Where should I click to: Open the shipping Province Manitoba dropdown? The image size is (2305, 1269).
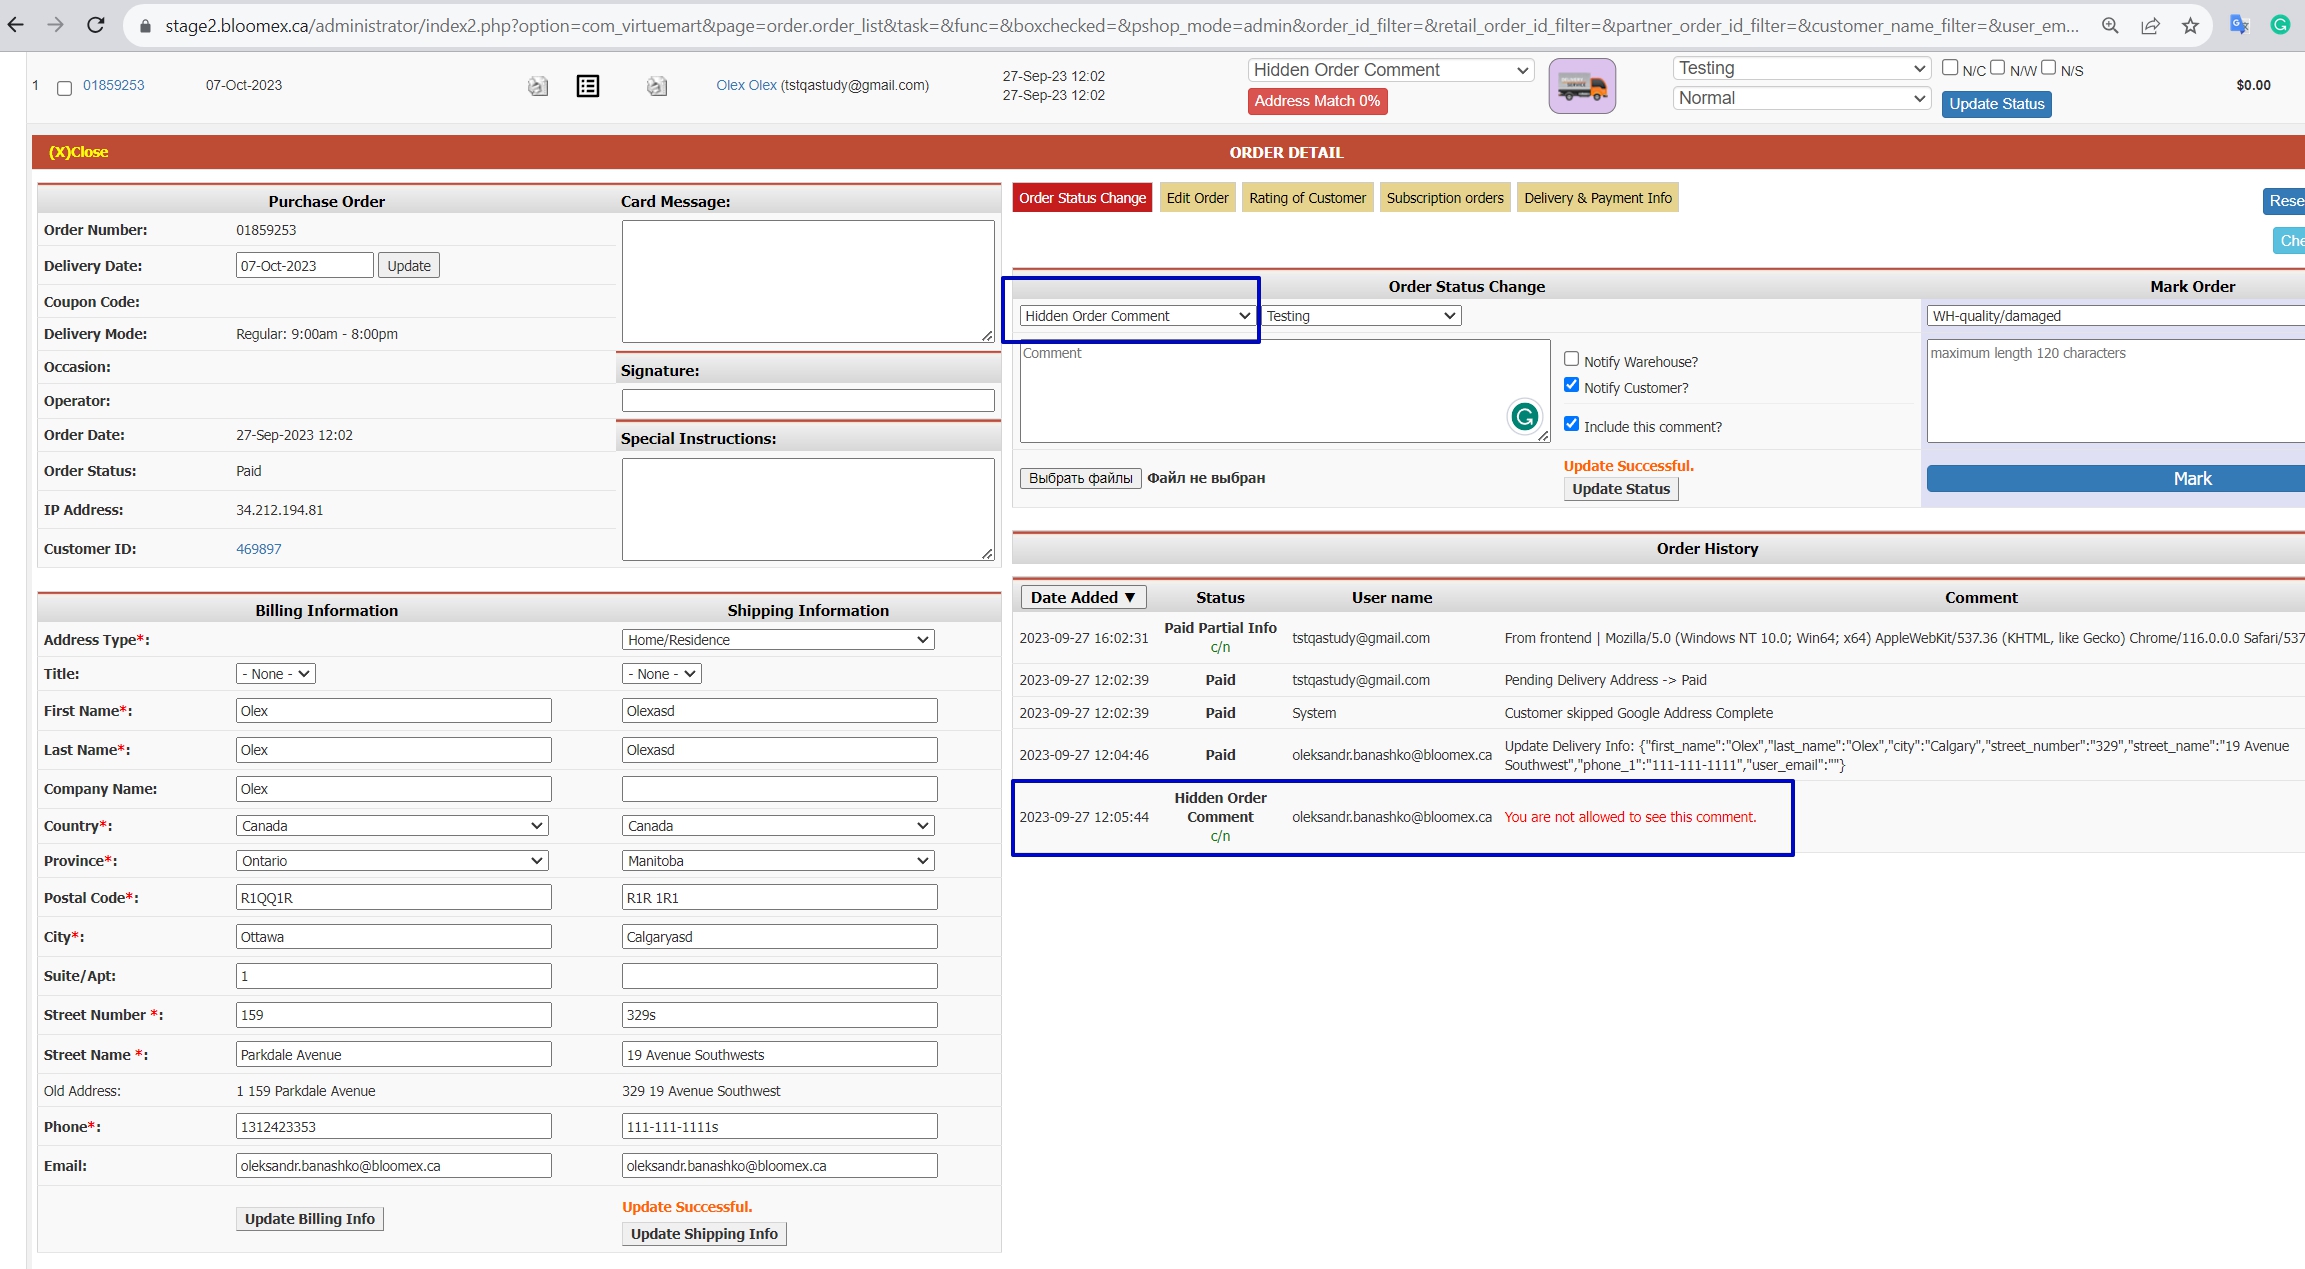778,861
